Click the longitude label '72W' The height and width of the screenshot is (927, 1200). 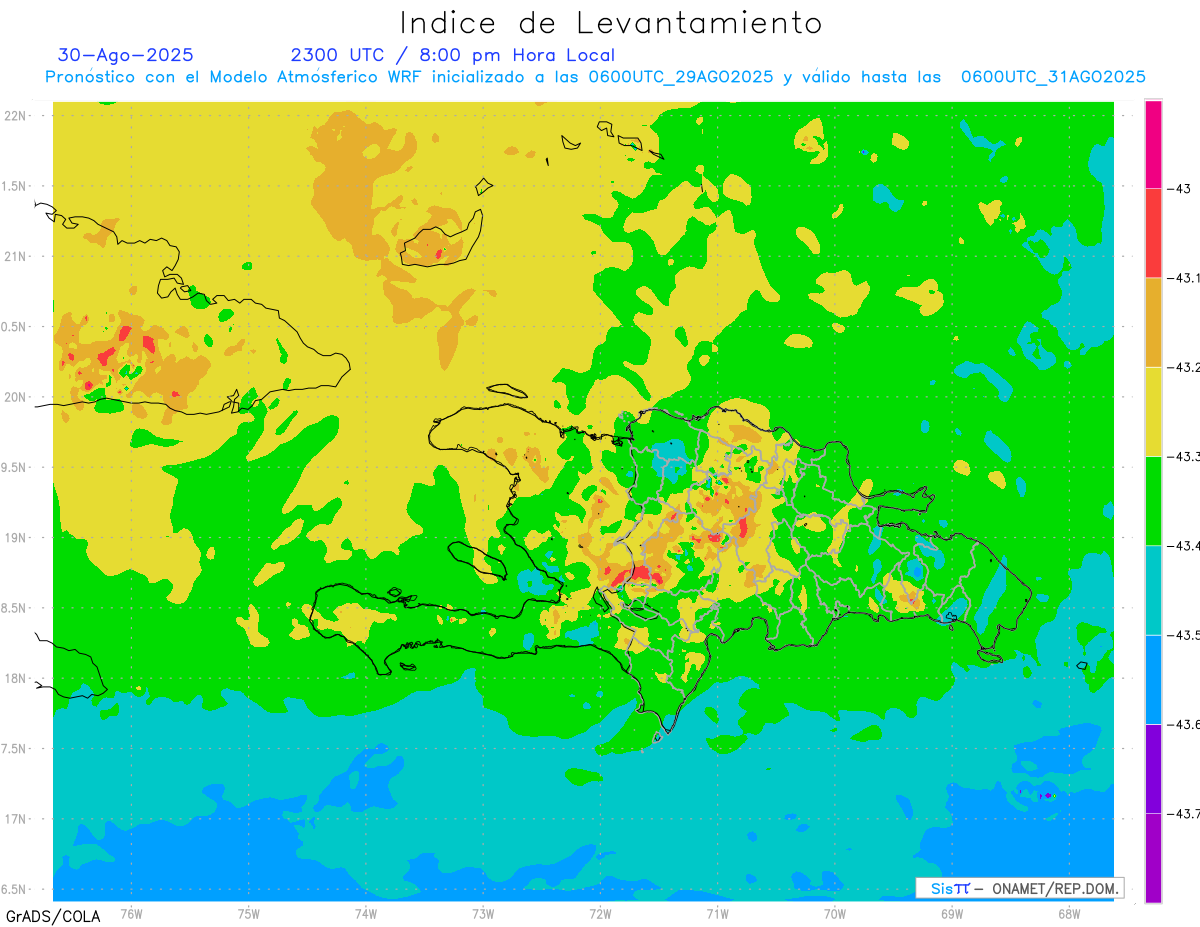(600, 913)
